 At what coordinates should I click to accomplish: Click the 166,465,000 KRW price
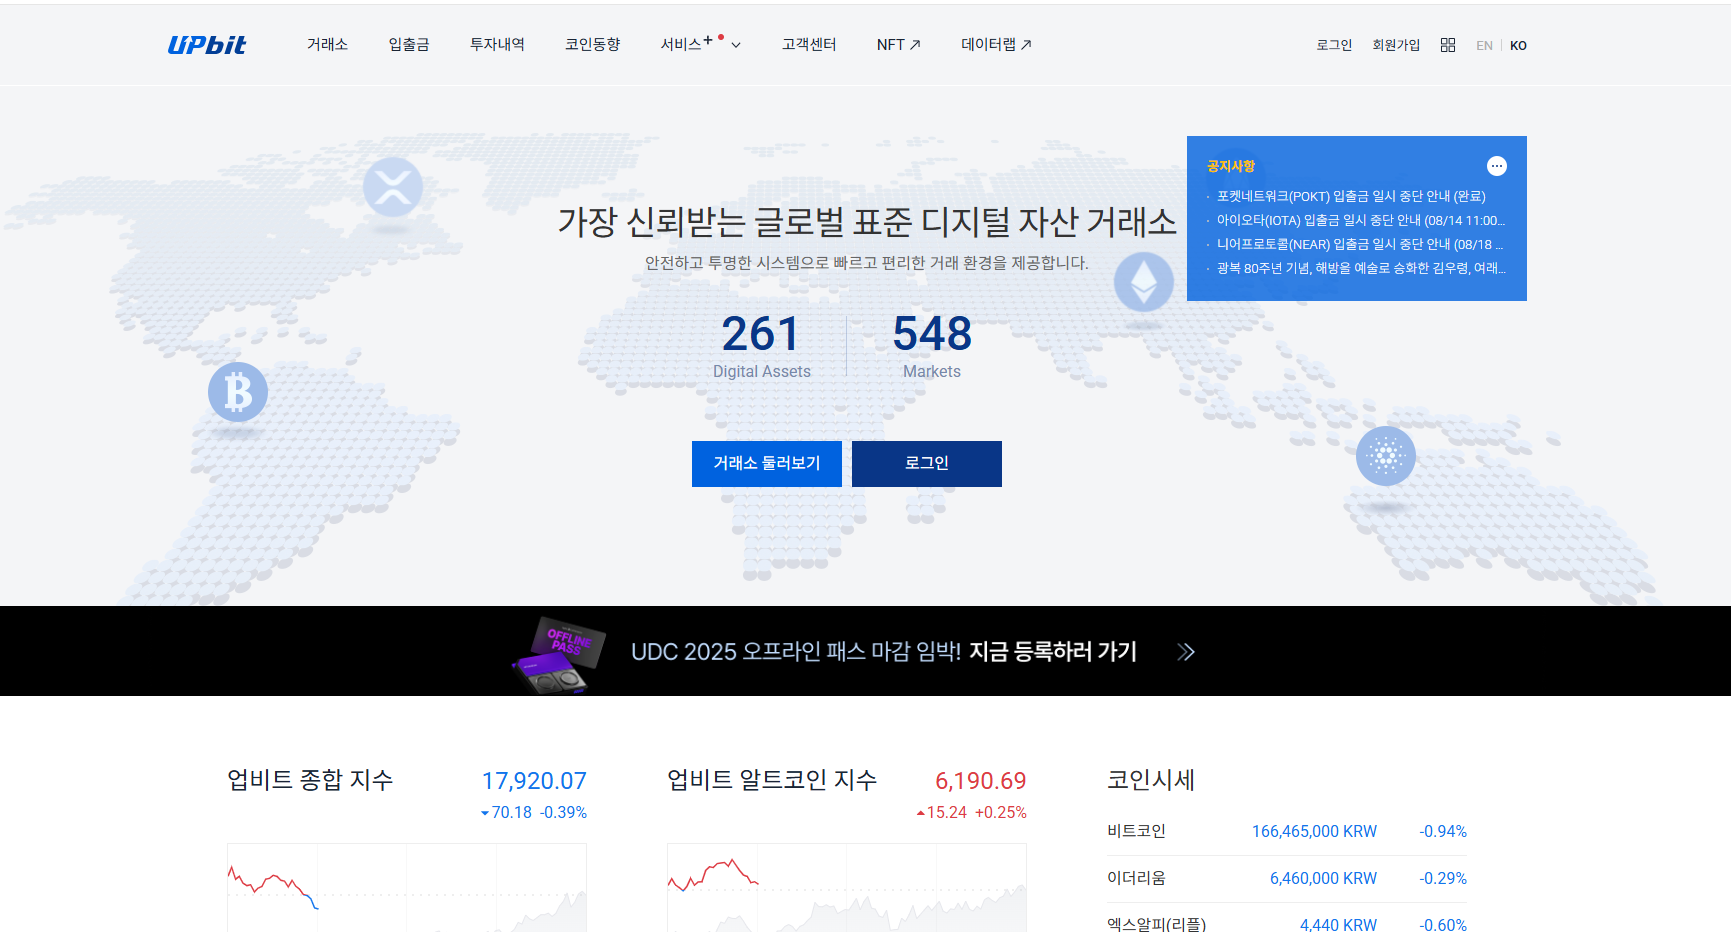point(1314,832)
